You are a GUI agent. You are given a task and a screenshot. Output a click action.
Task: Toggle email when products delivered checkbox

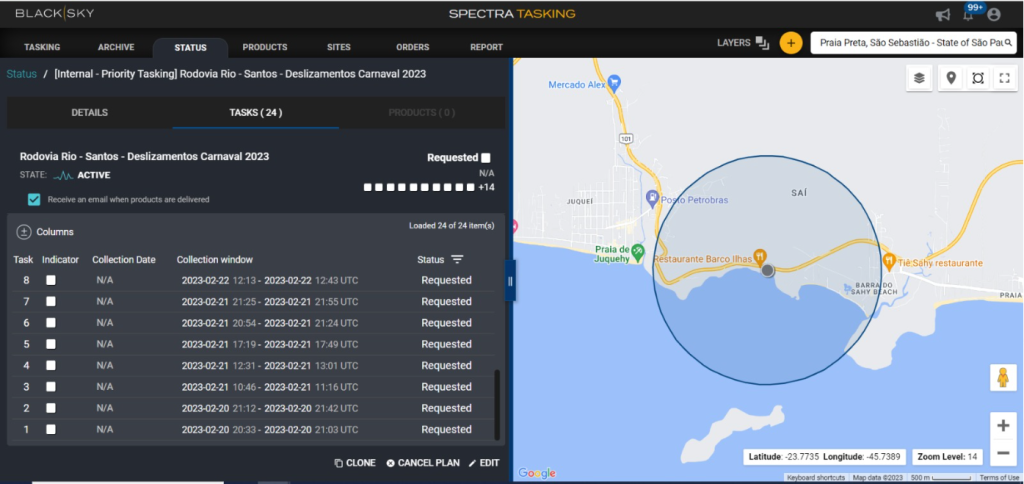[x=34, y=199]
